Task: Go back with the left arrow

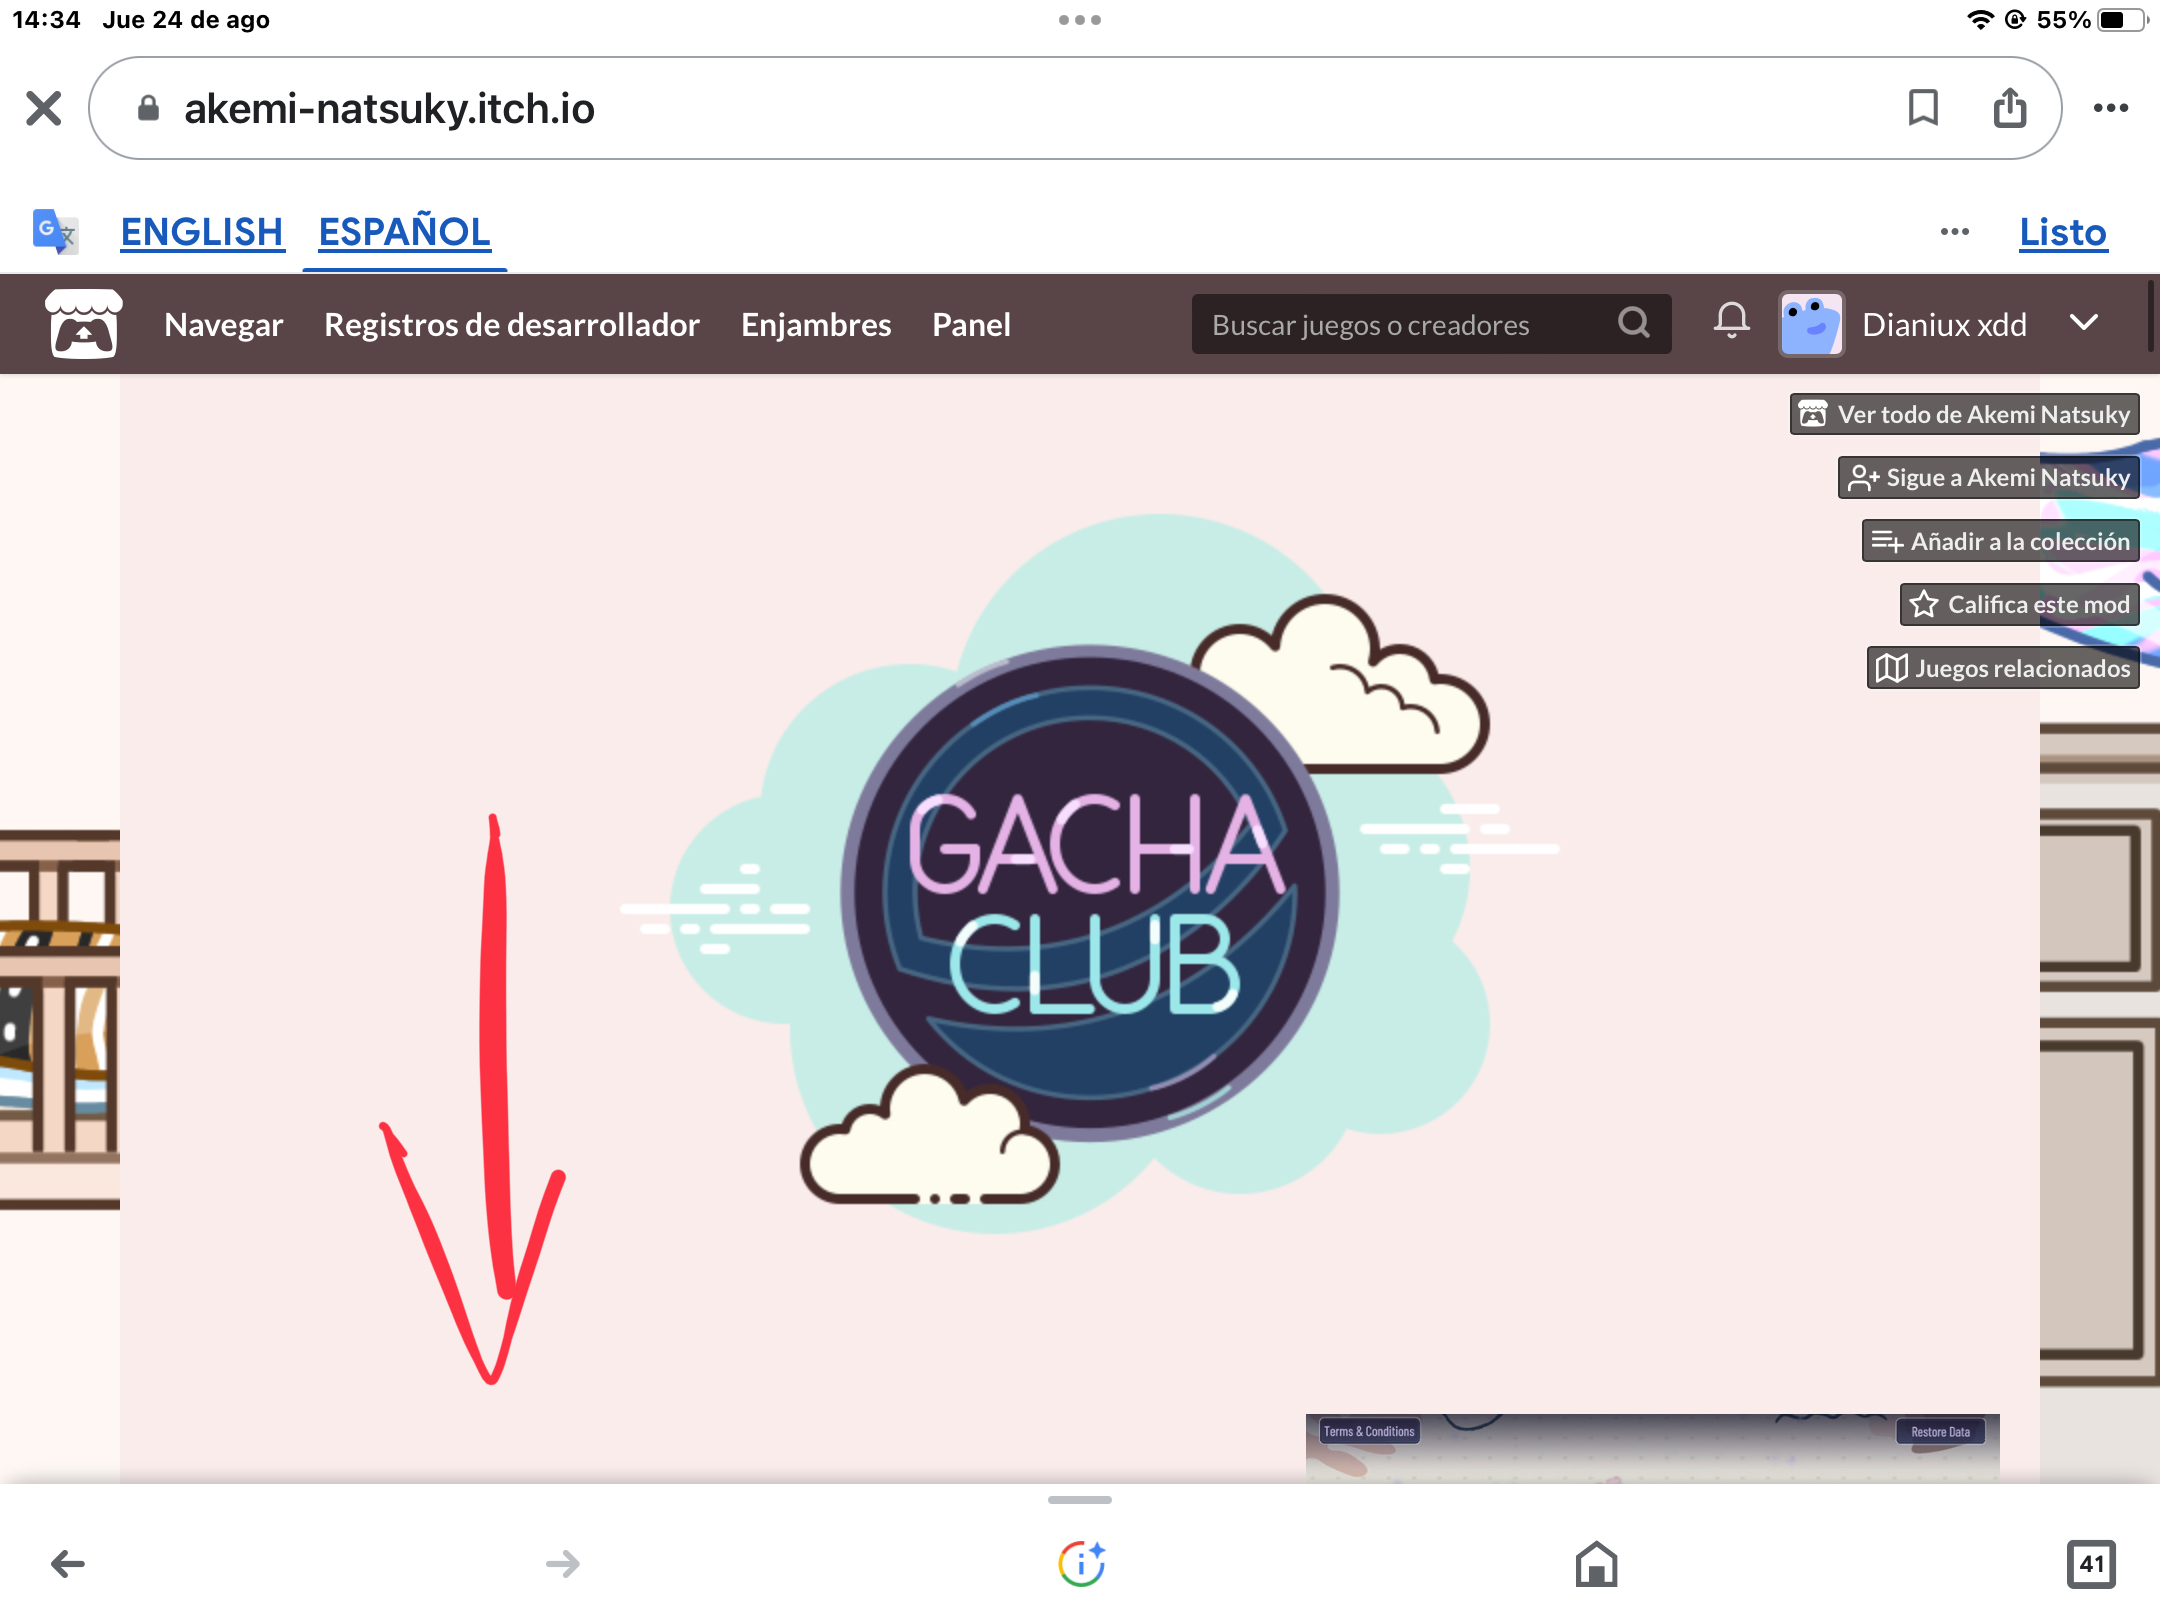Action: tap(68, 1563)
